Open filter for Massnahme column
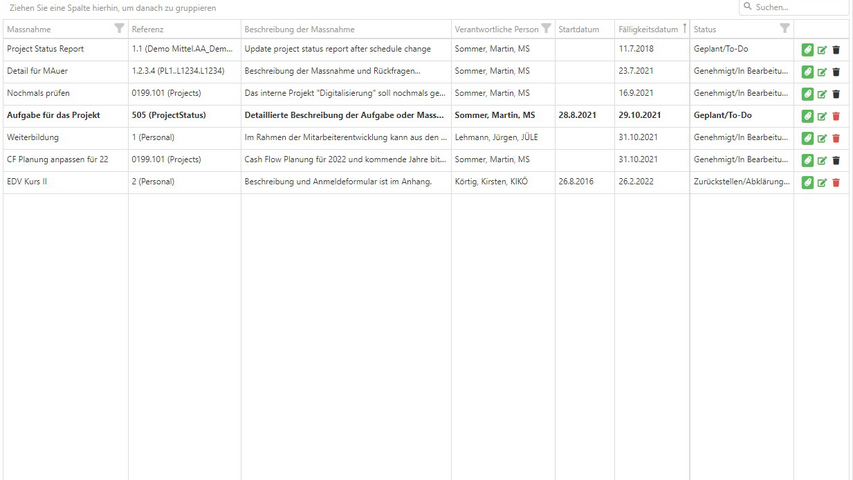853x480 pixels. (x=120, y=29)
